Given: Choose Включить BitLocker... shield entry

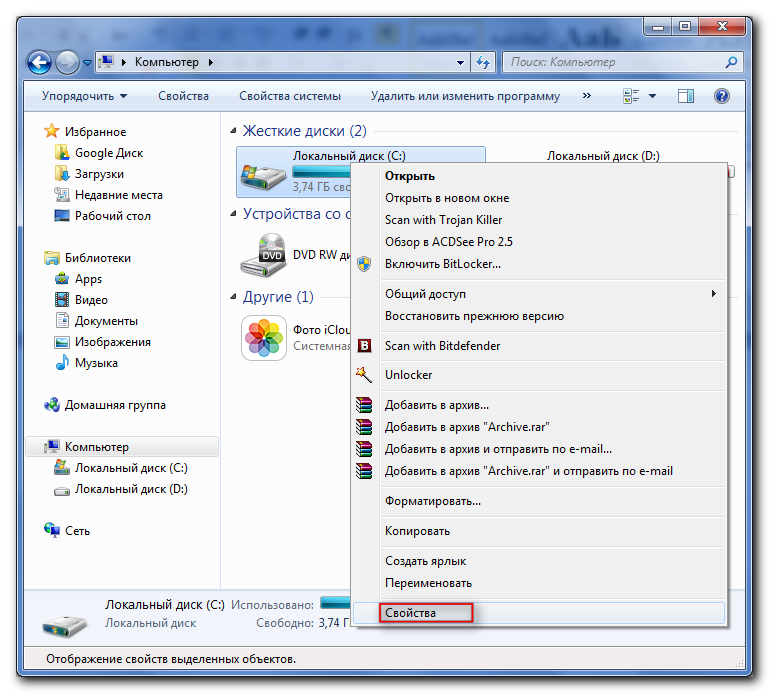Looking at the screenshot, I should (539, 264).
